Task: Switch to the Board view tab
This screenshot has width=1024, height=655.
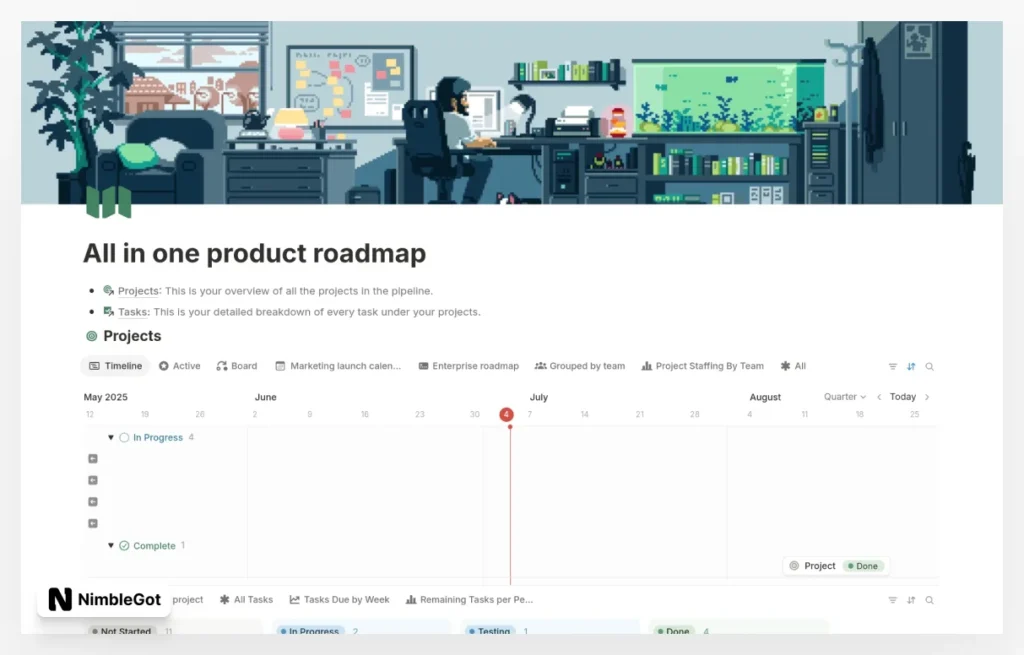Action: coord(236,366)
